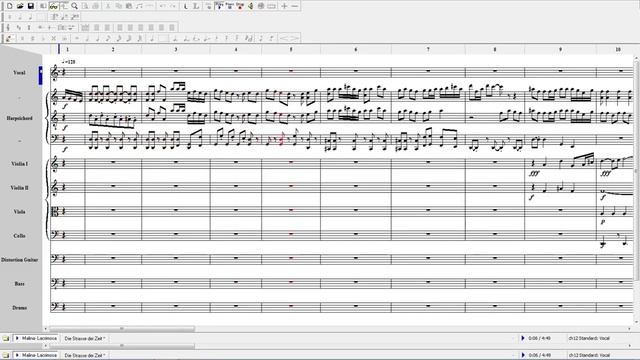Image resolution: width=640 pixels, height=360 pixels.
Task: Select the Harpsichord staff label
Action: 19,118
